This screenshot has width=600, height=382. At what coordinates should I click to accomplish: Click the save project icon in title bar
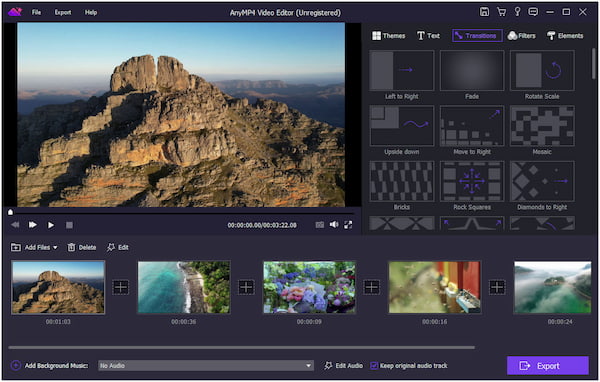point(484,12)
